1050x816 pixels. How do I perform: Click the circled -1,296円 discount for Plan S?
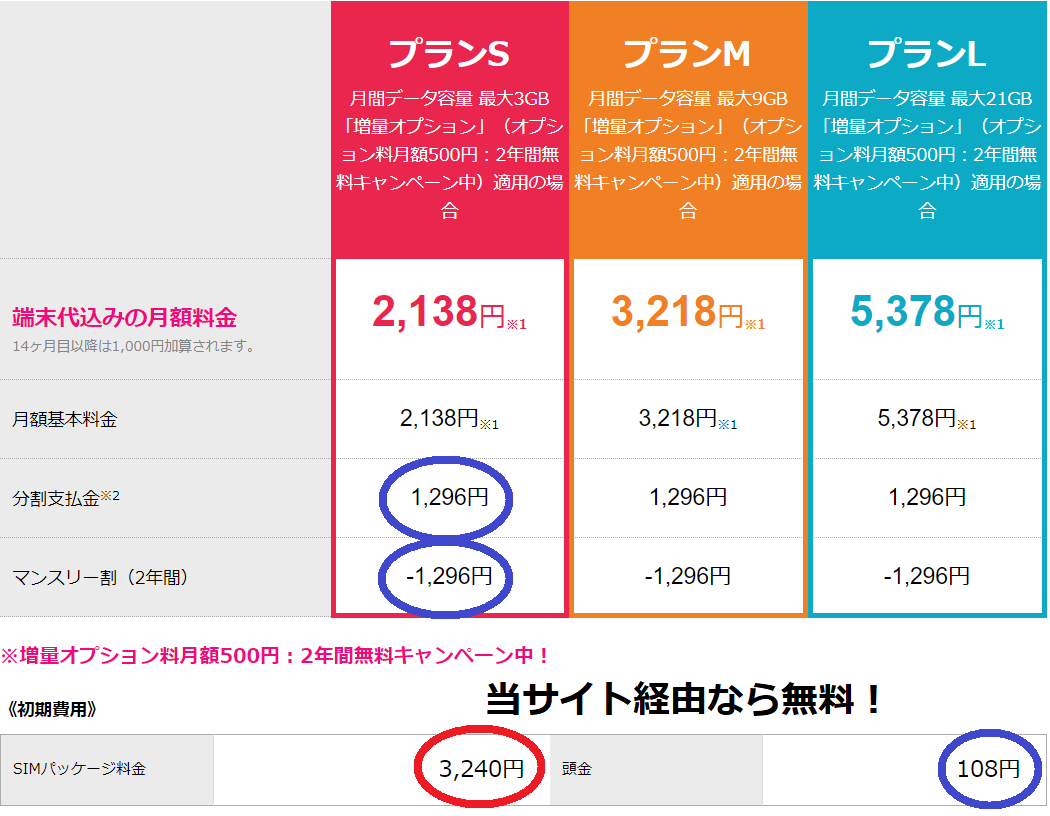point(449,576)
